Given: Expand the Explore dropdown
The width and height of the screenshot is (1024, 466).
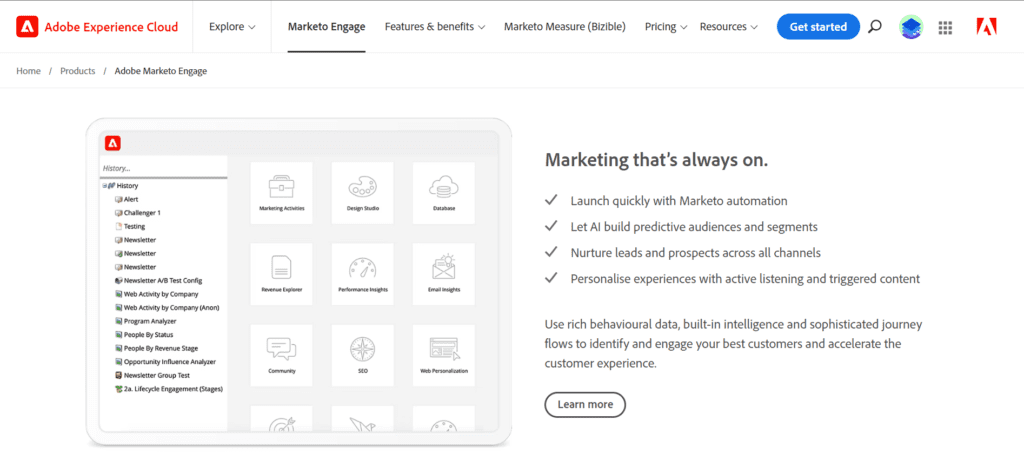Looking at the screenshot, I should pyautogui.click(x=232, y=27).
